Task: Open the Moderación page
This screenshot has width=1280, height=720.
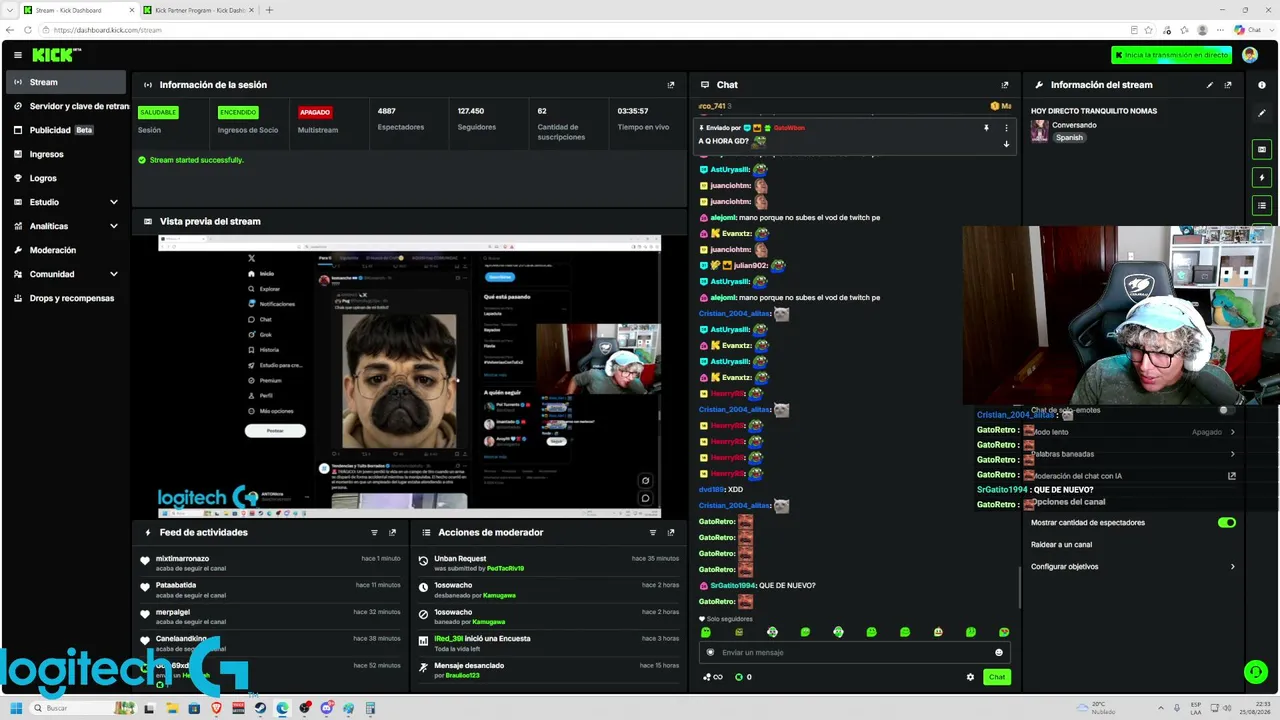Action: pyautogui.click(x=68, y=250)
